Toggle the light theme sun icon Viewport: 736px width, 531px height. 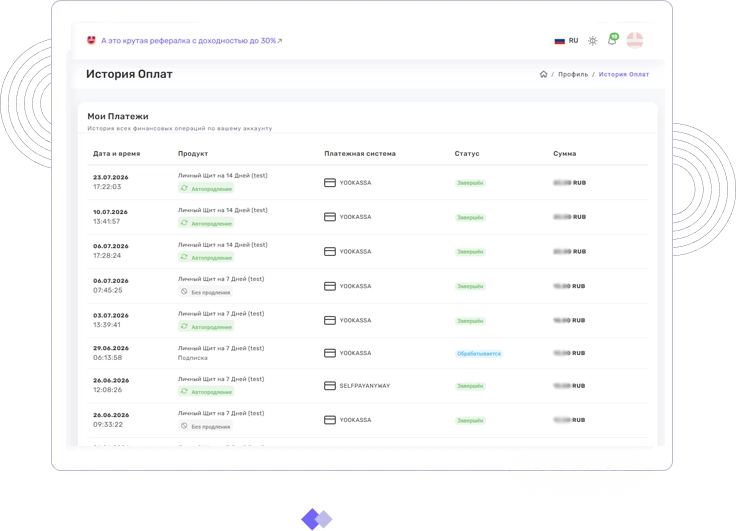tap(593, 41)
